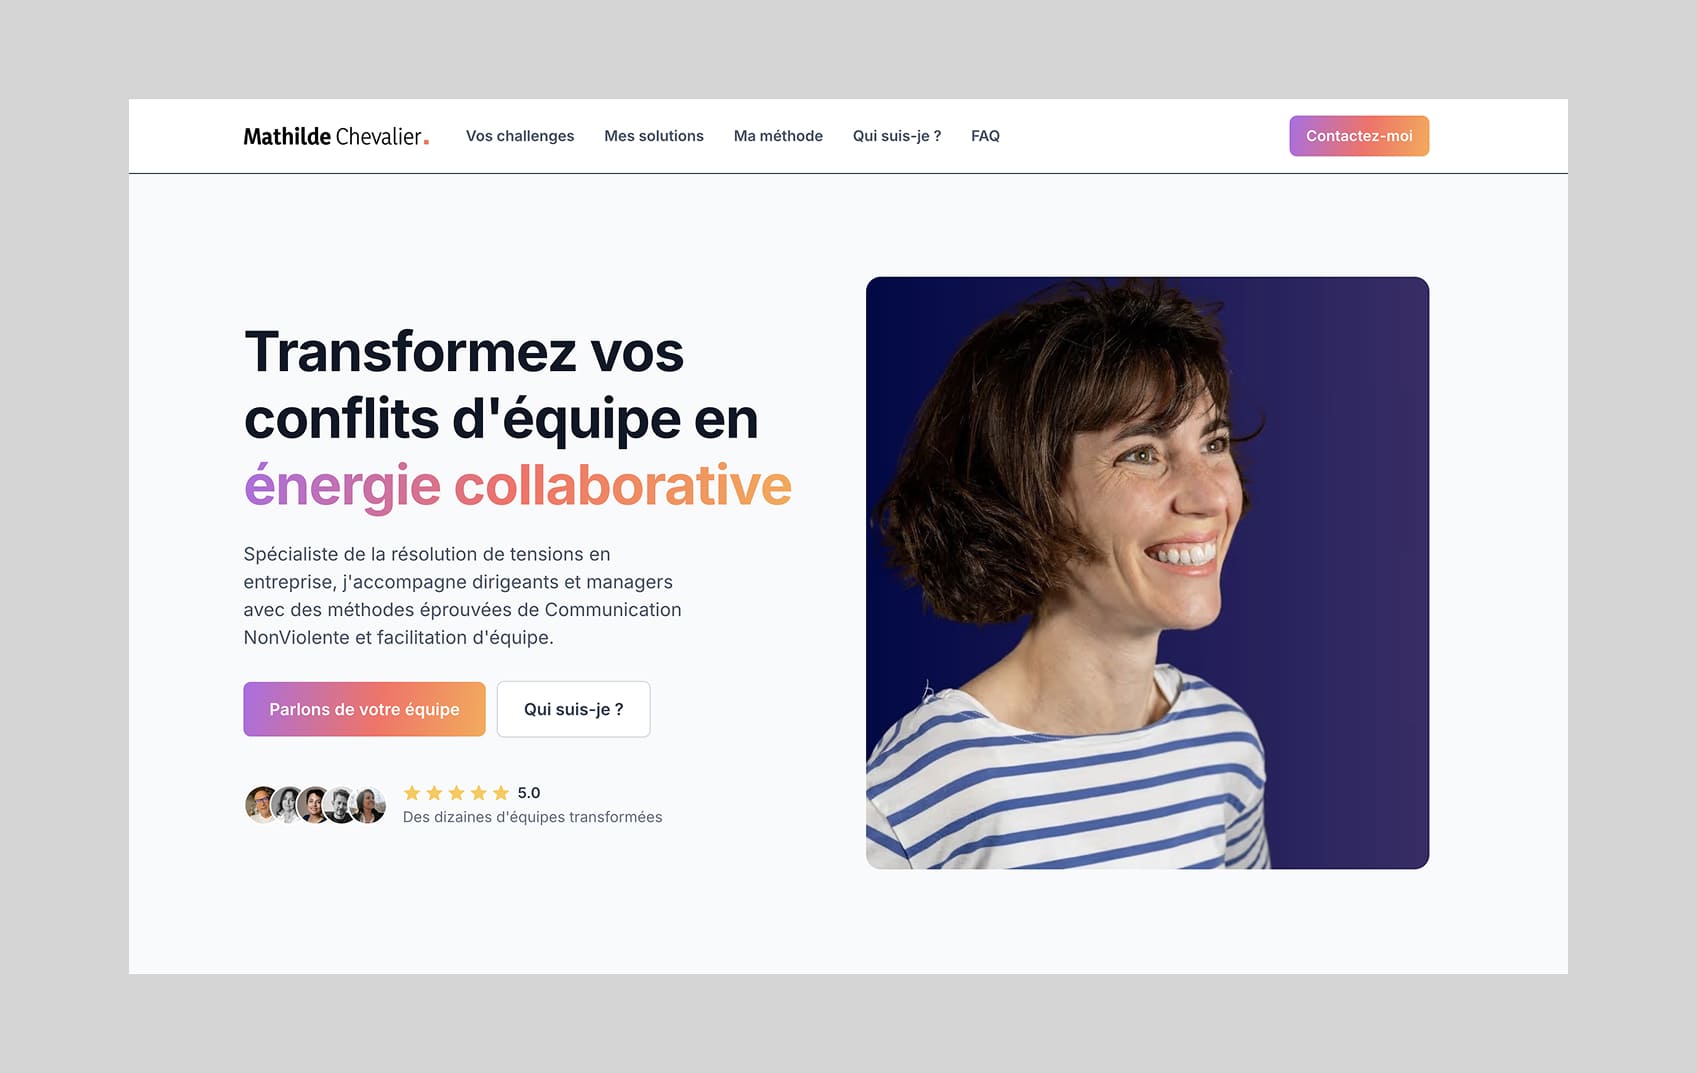Open the Ma méthode nav link
This screenshot has width=1697, height=1073.
tap(778, 136)
